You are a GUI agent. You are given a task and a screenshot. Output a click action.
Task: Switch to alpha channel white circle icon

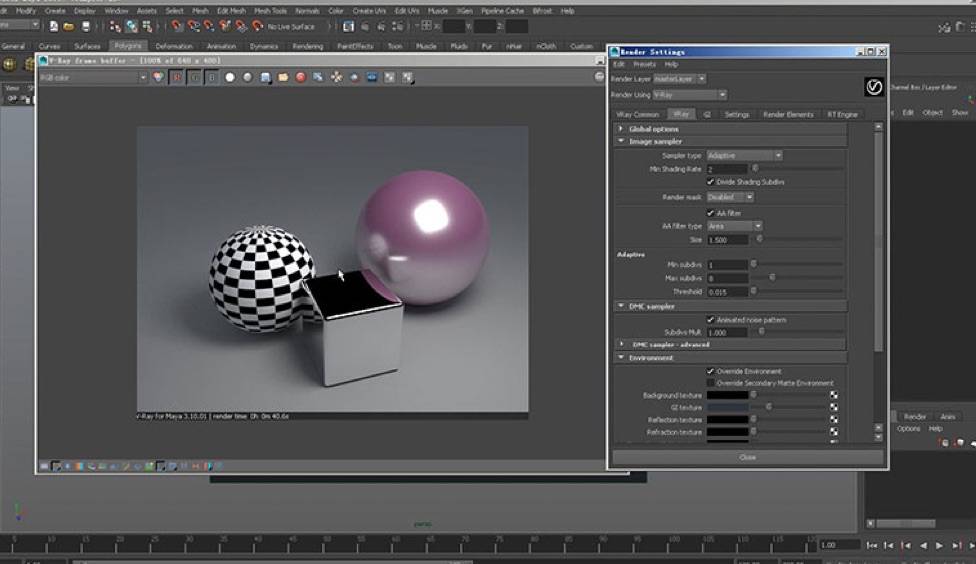[x=229, y=77]
